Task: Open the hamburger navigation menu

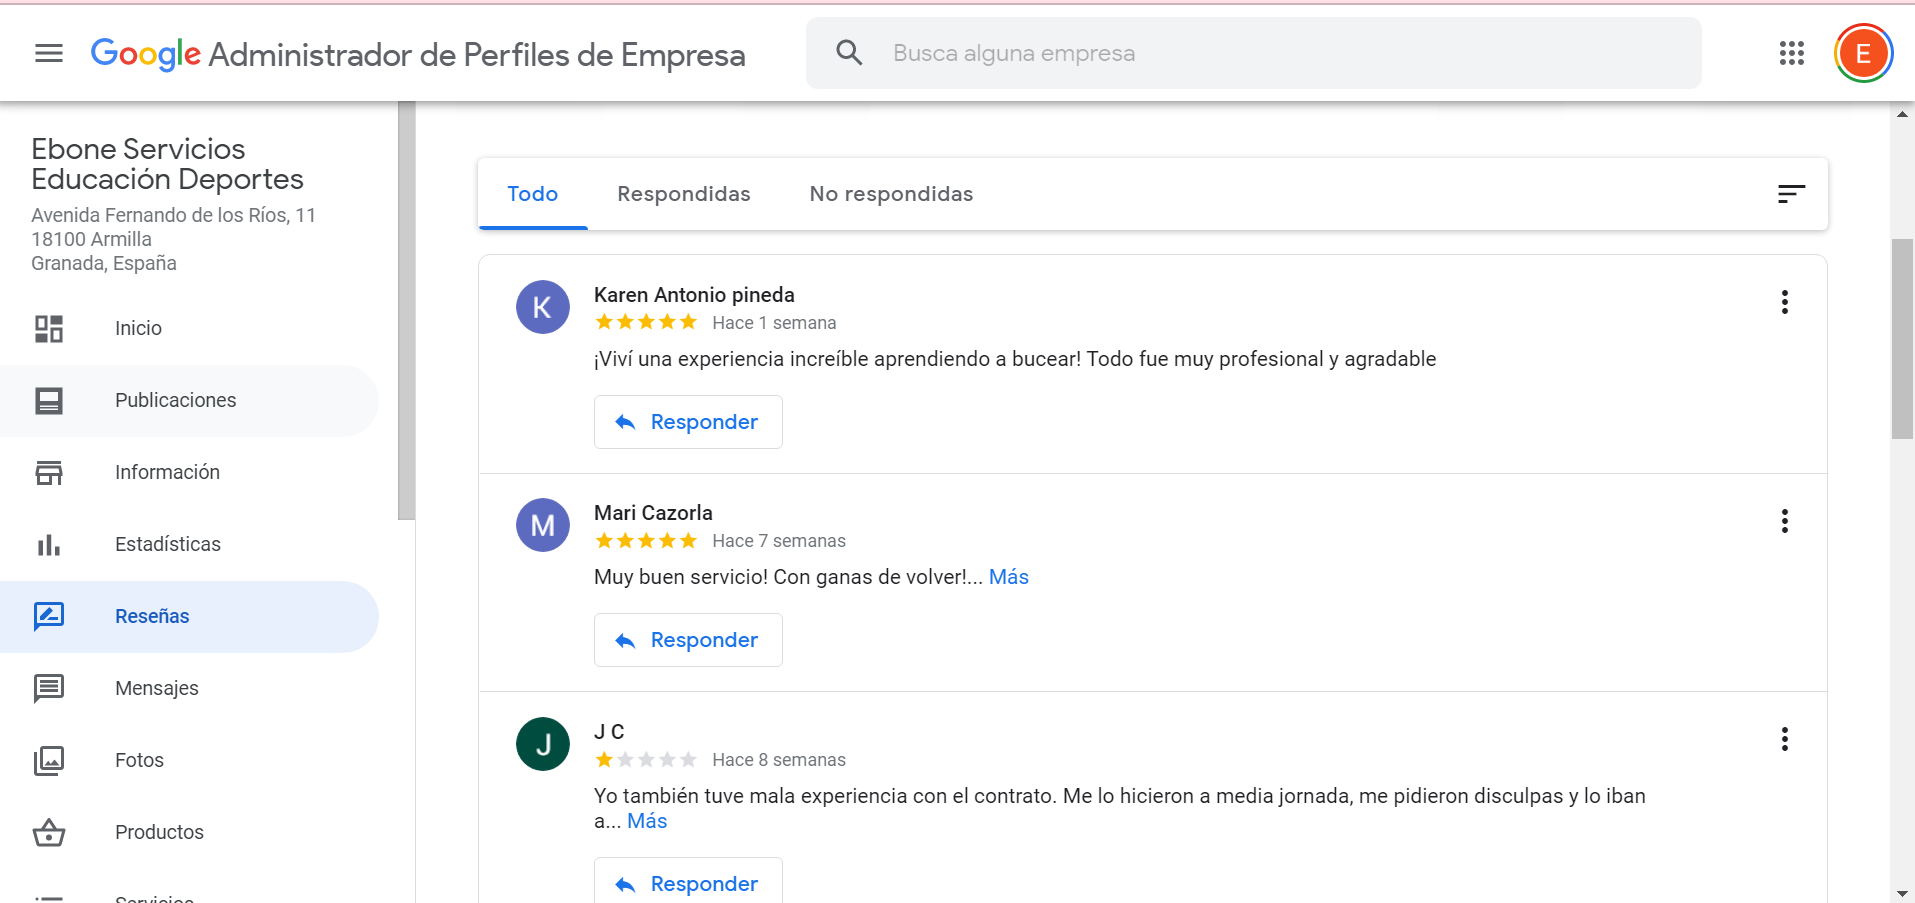Action: [x=47, y=53]
